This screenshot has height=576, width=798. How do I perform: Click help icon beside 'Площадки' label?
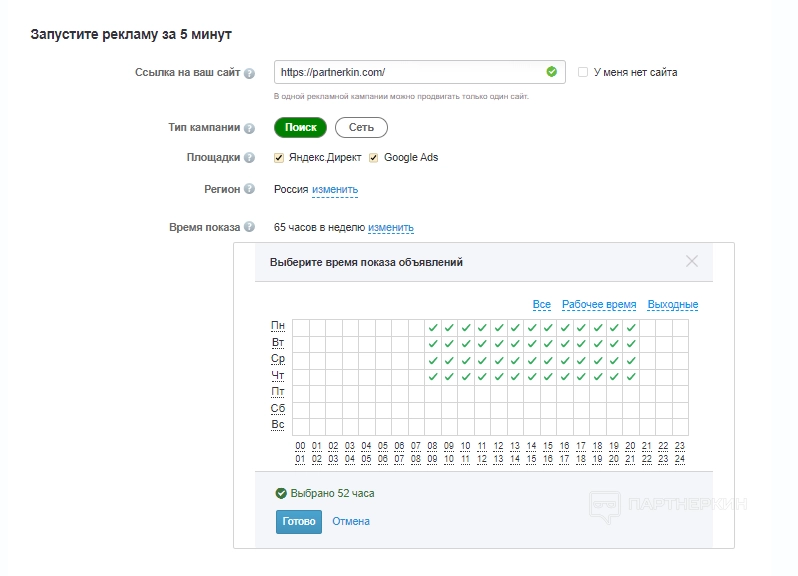[x=249, y=158]
